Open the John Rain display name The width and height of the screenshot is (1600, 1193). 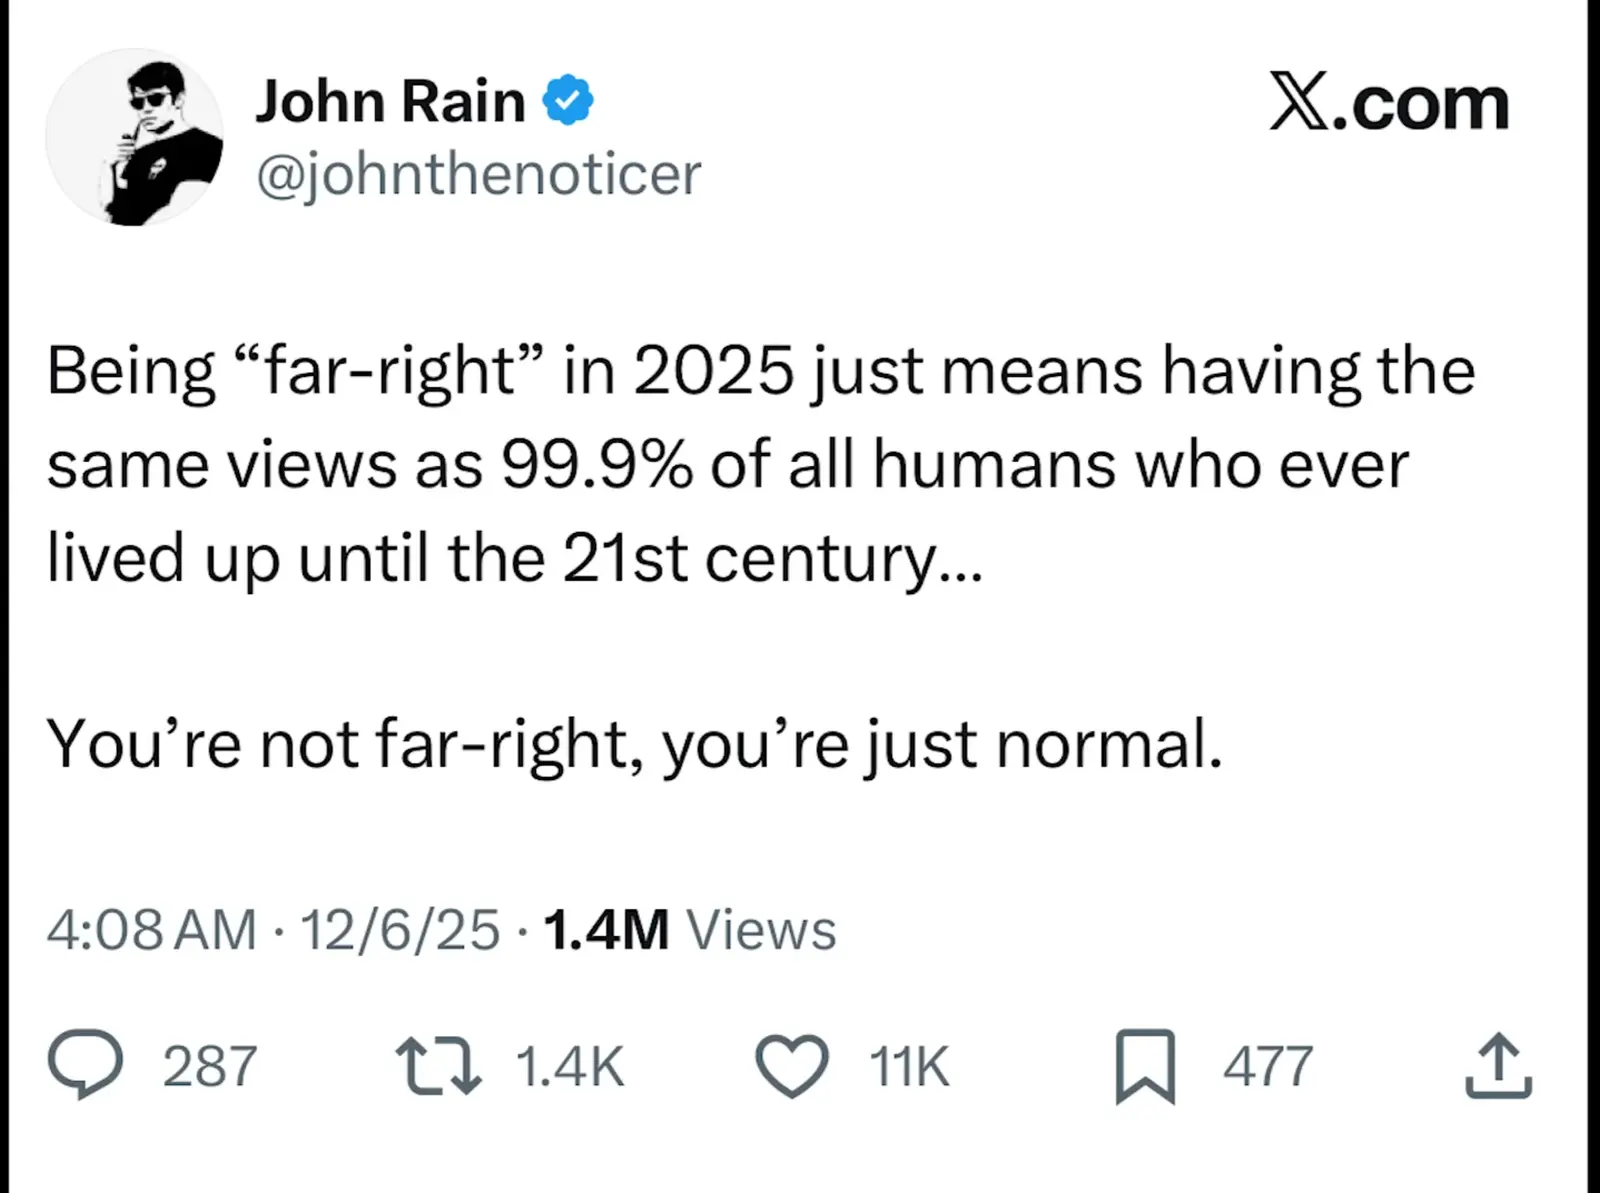coord(390,101)
